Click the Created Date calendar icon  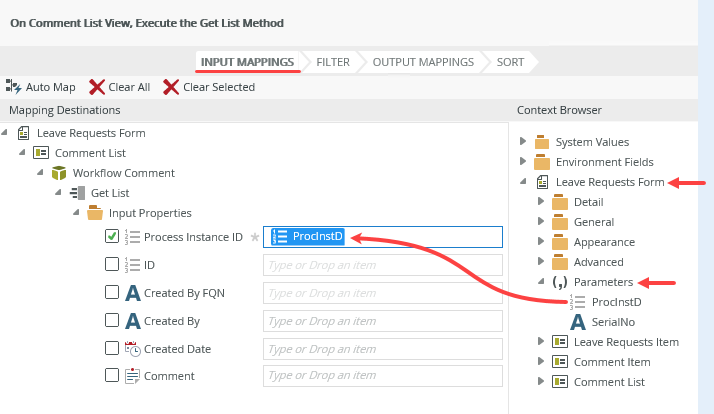tap(132, 349)
